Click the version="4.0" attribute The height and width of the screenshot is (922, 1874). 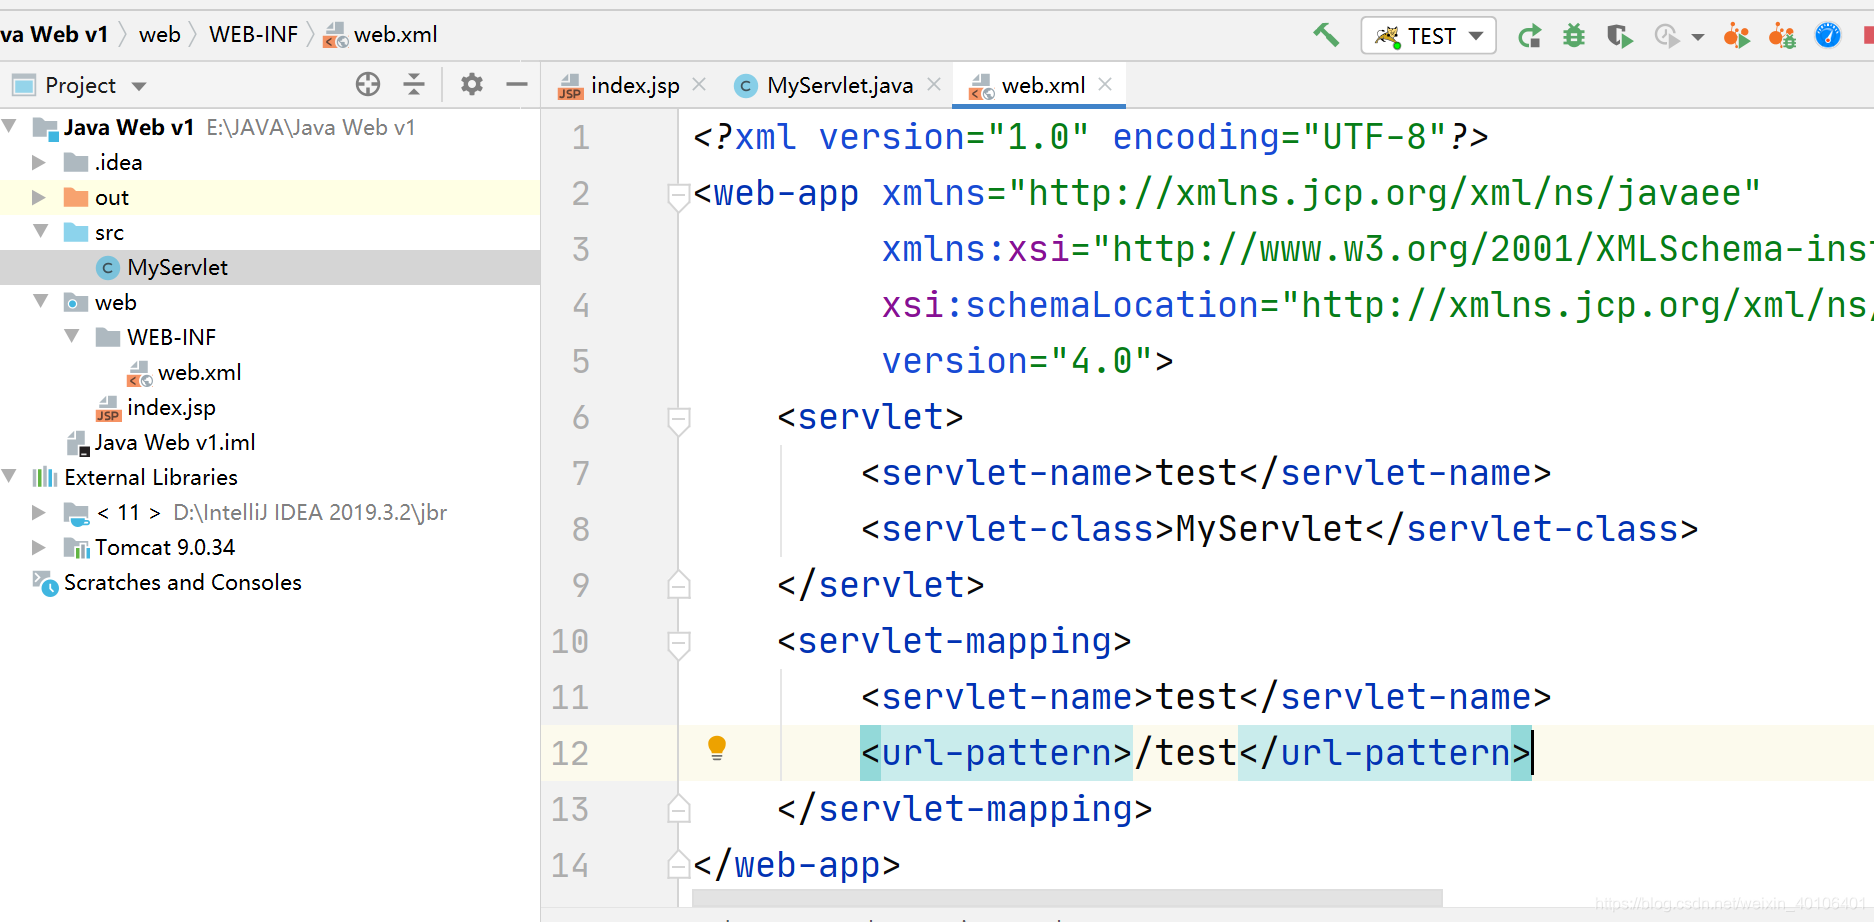coord(1017,361)
